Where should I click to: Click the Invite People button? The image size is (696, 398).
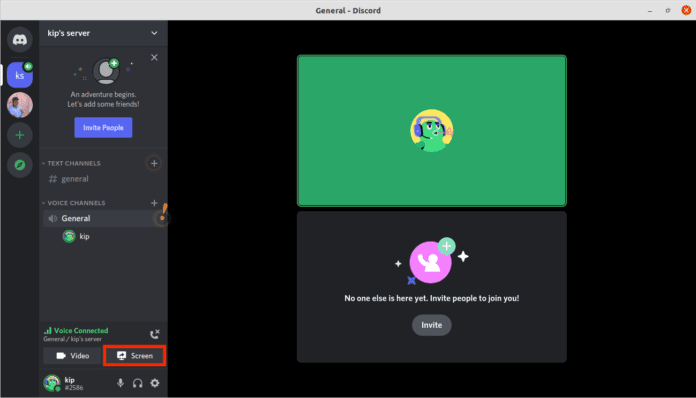(103, 127)
